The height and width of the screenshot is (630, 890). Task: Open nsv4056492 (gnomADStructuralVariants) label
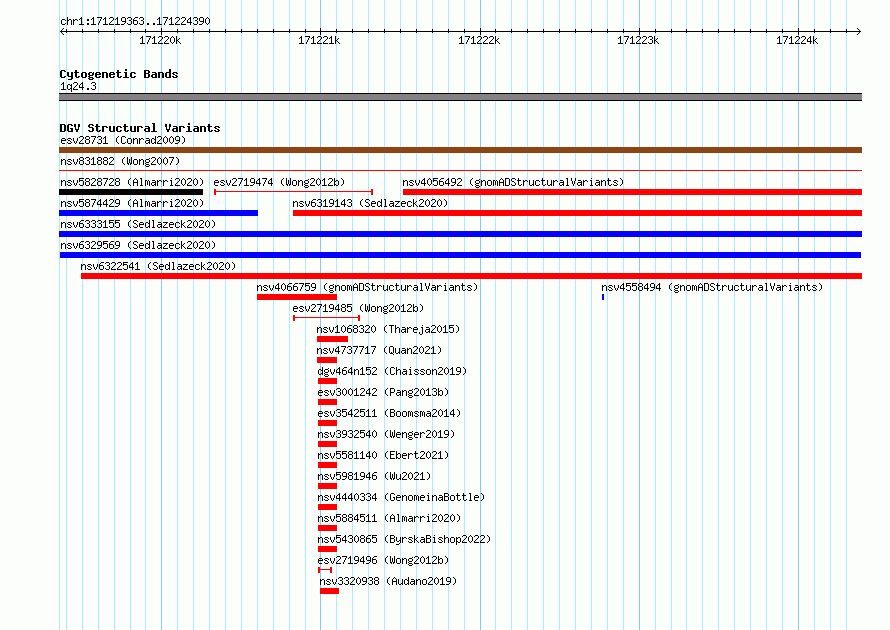(x=513, y=182)
